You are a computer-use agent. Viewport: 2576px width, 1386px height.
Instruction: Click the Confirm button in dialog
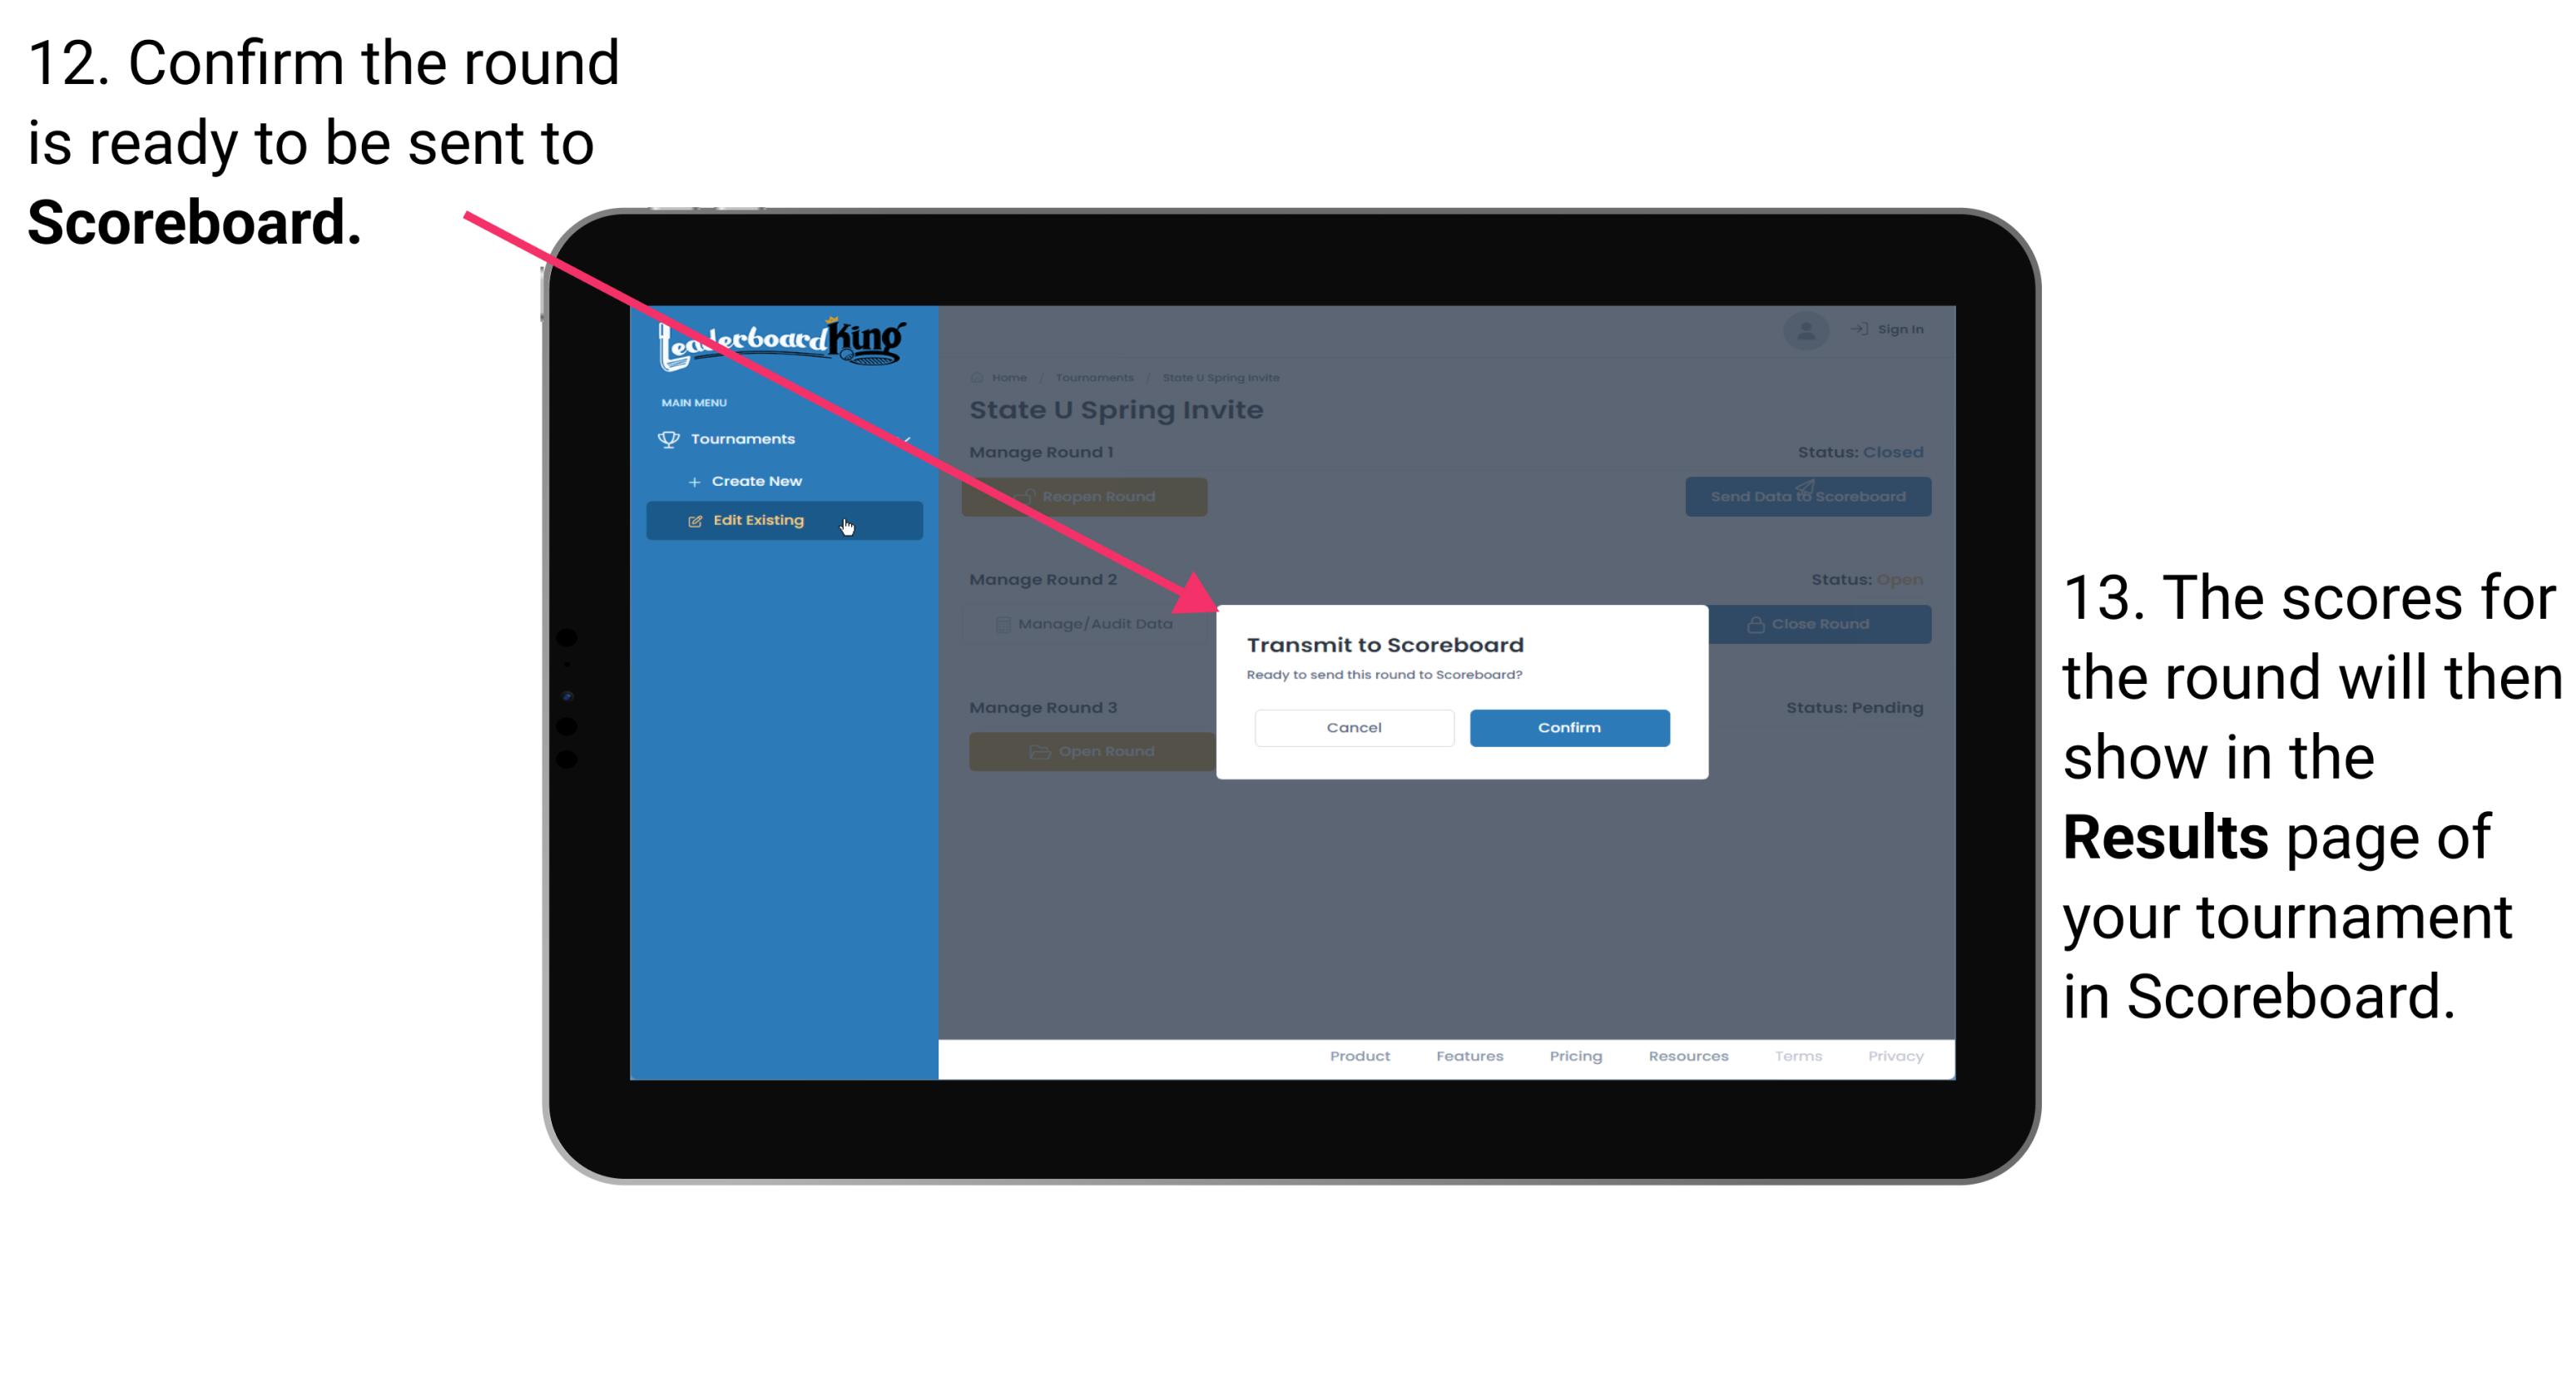click(1565, 727)
